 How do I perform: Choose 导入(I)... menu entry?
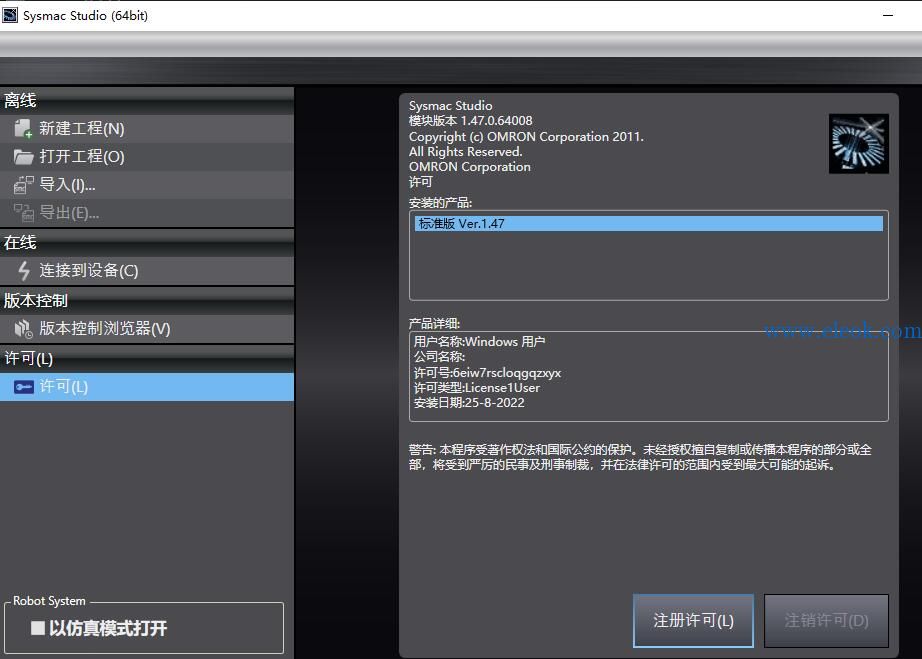pyautogui.click(x=147, y=185)
